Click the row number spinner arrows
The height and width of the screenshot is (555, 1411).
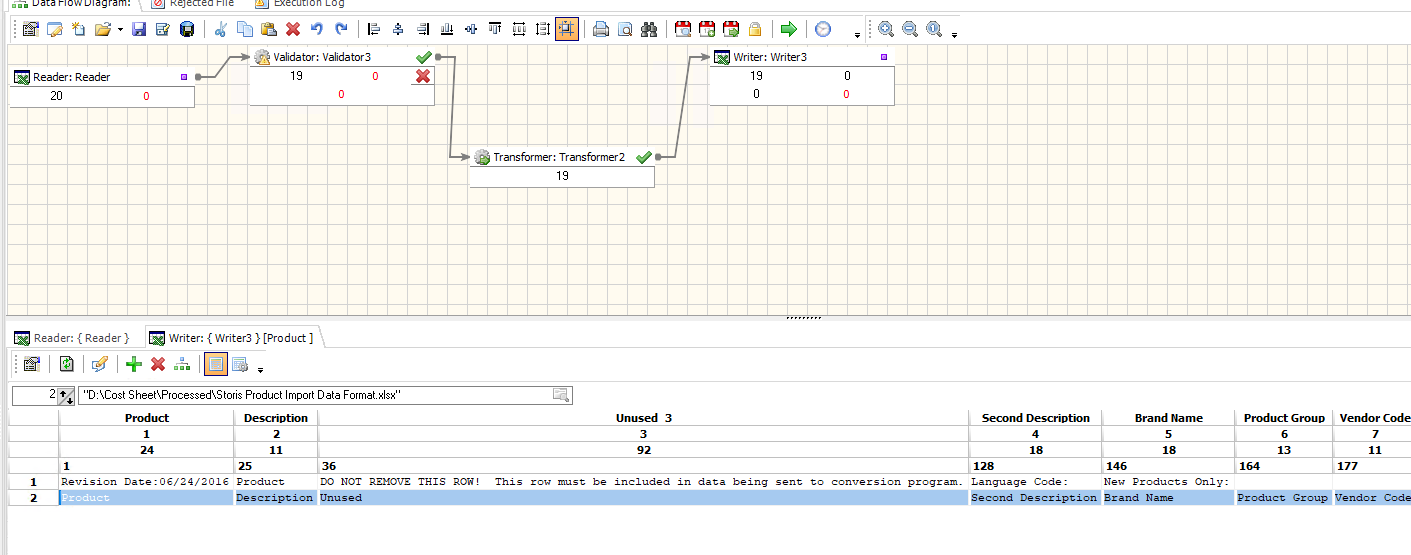click(66, 396)
